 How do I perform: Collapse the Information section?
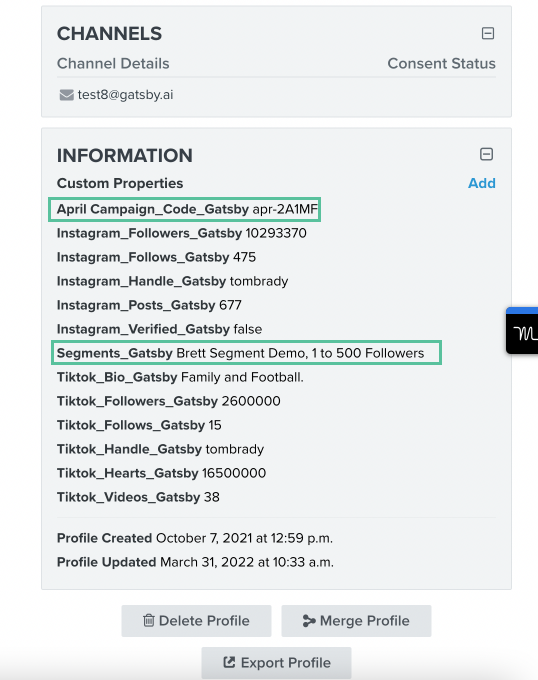pos(486,154)
